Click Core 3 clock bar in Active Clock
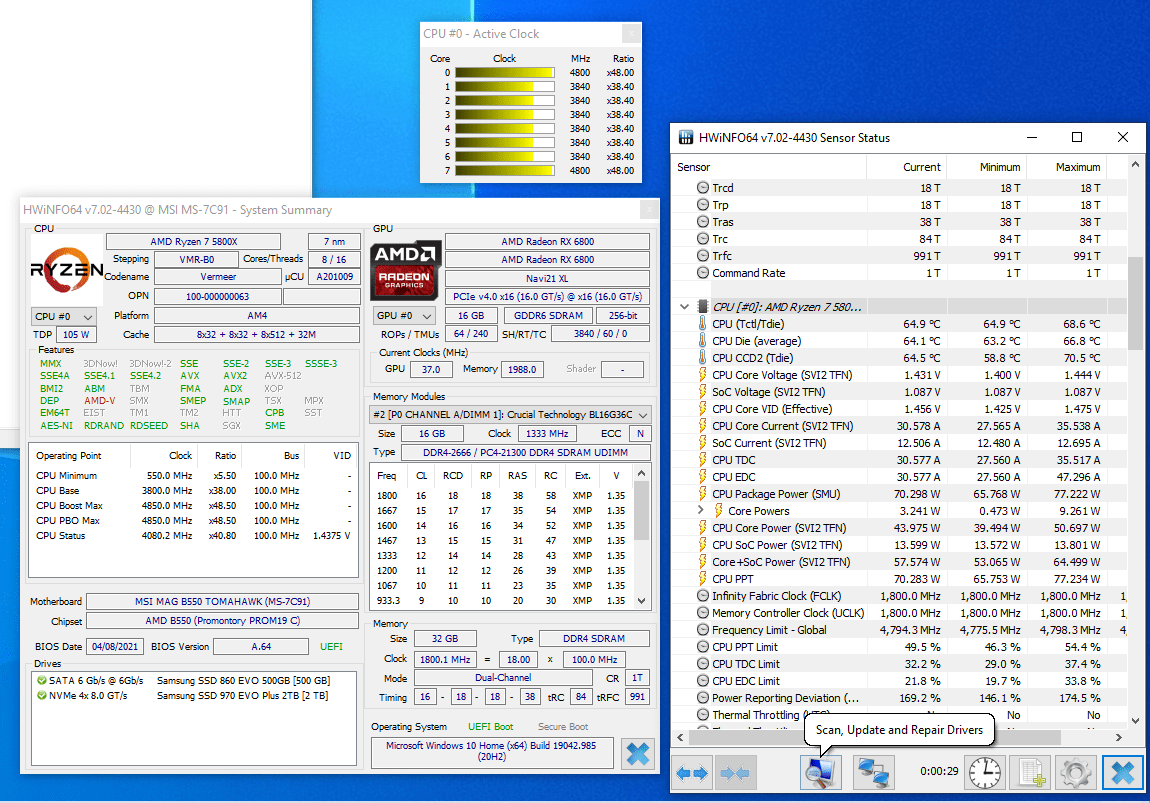The image size is (1150, 803). (x=505, y=114)
